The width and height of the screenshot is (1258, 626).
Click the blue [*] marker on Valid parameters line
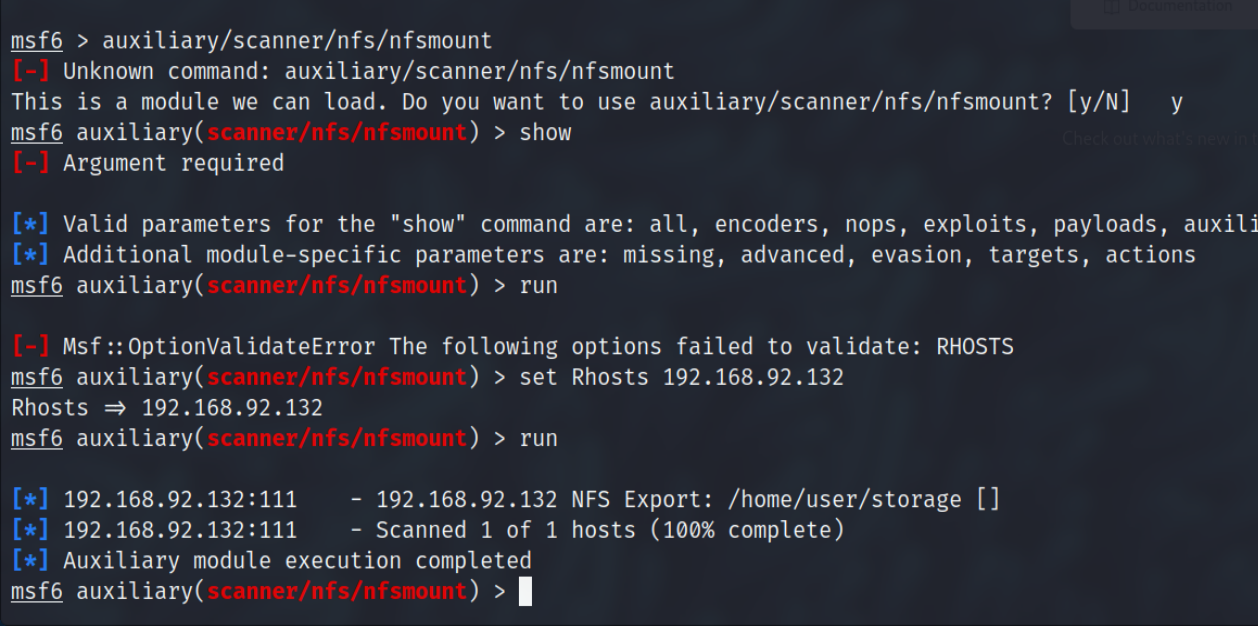pyautogui.click(x=30, y=224)
